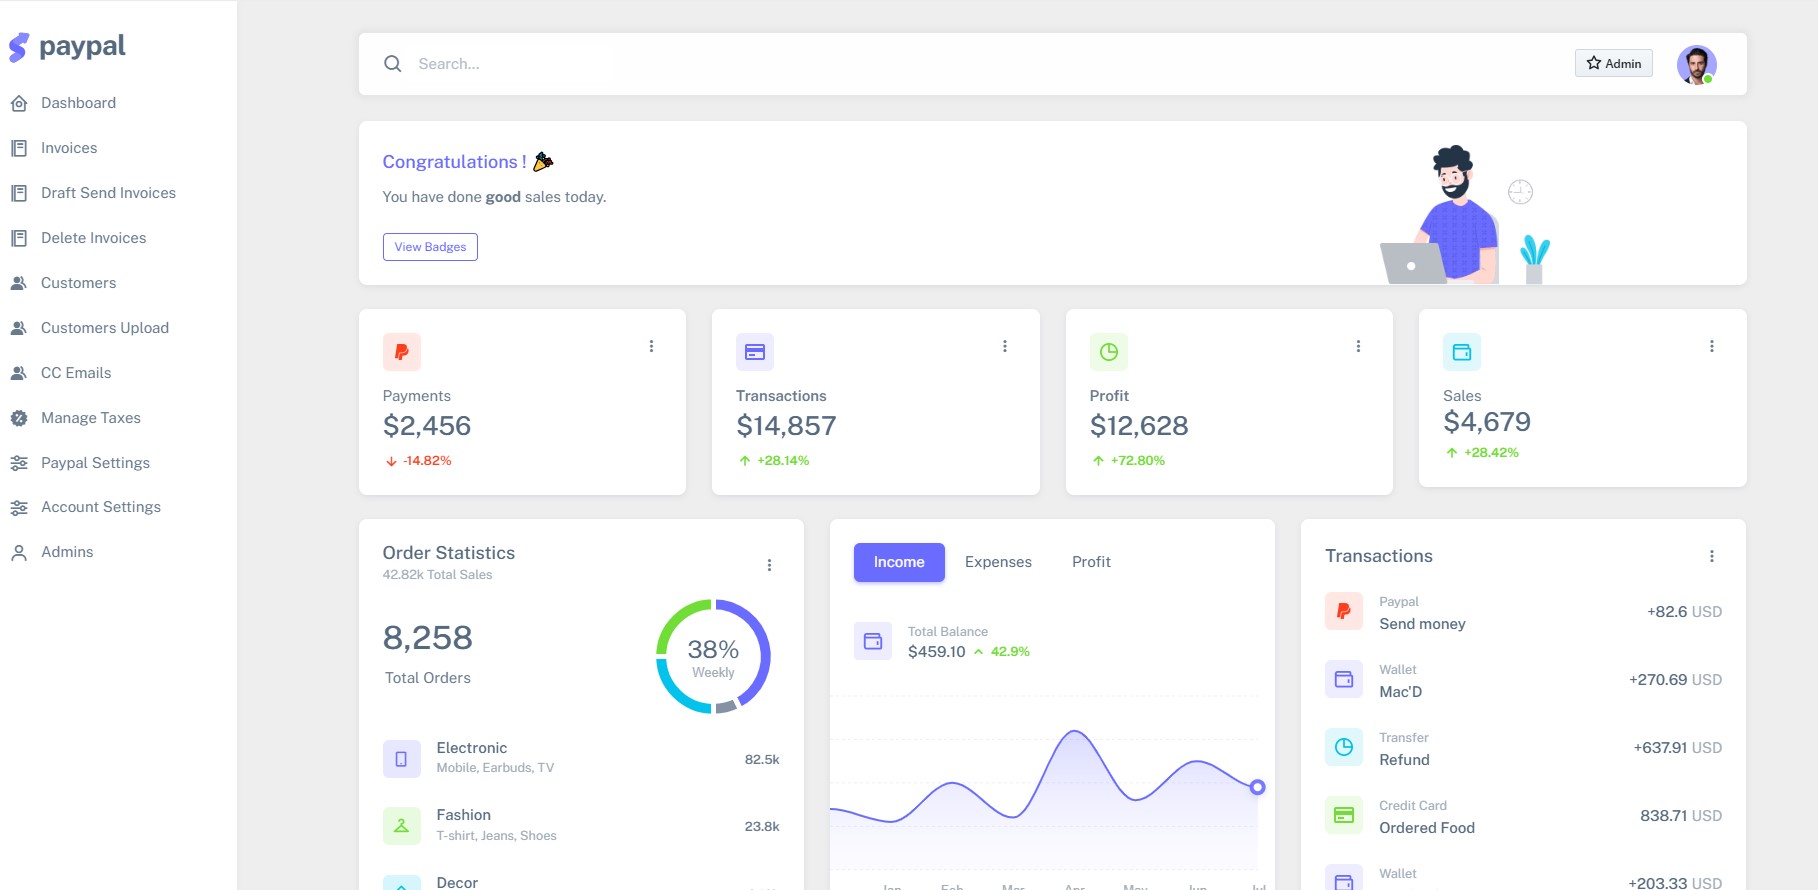Click the Payments card PayPal icon
1818x890 pixels.
point(402,352)
